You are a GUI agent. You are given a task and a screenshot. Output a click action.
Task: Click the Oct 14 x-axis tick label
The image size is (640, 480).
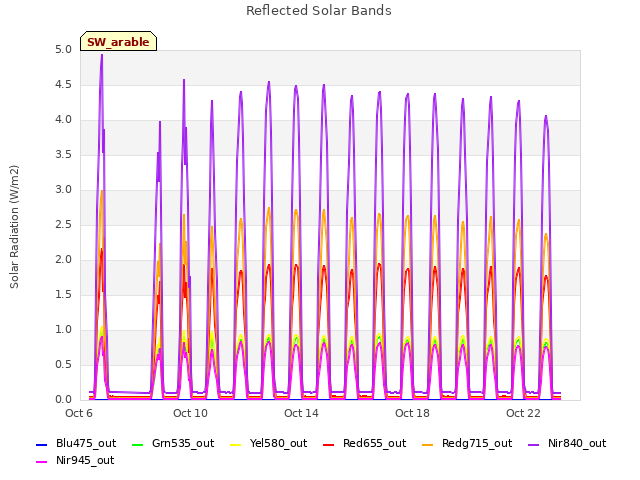click(x=301, y=413)
